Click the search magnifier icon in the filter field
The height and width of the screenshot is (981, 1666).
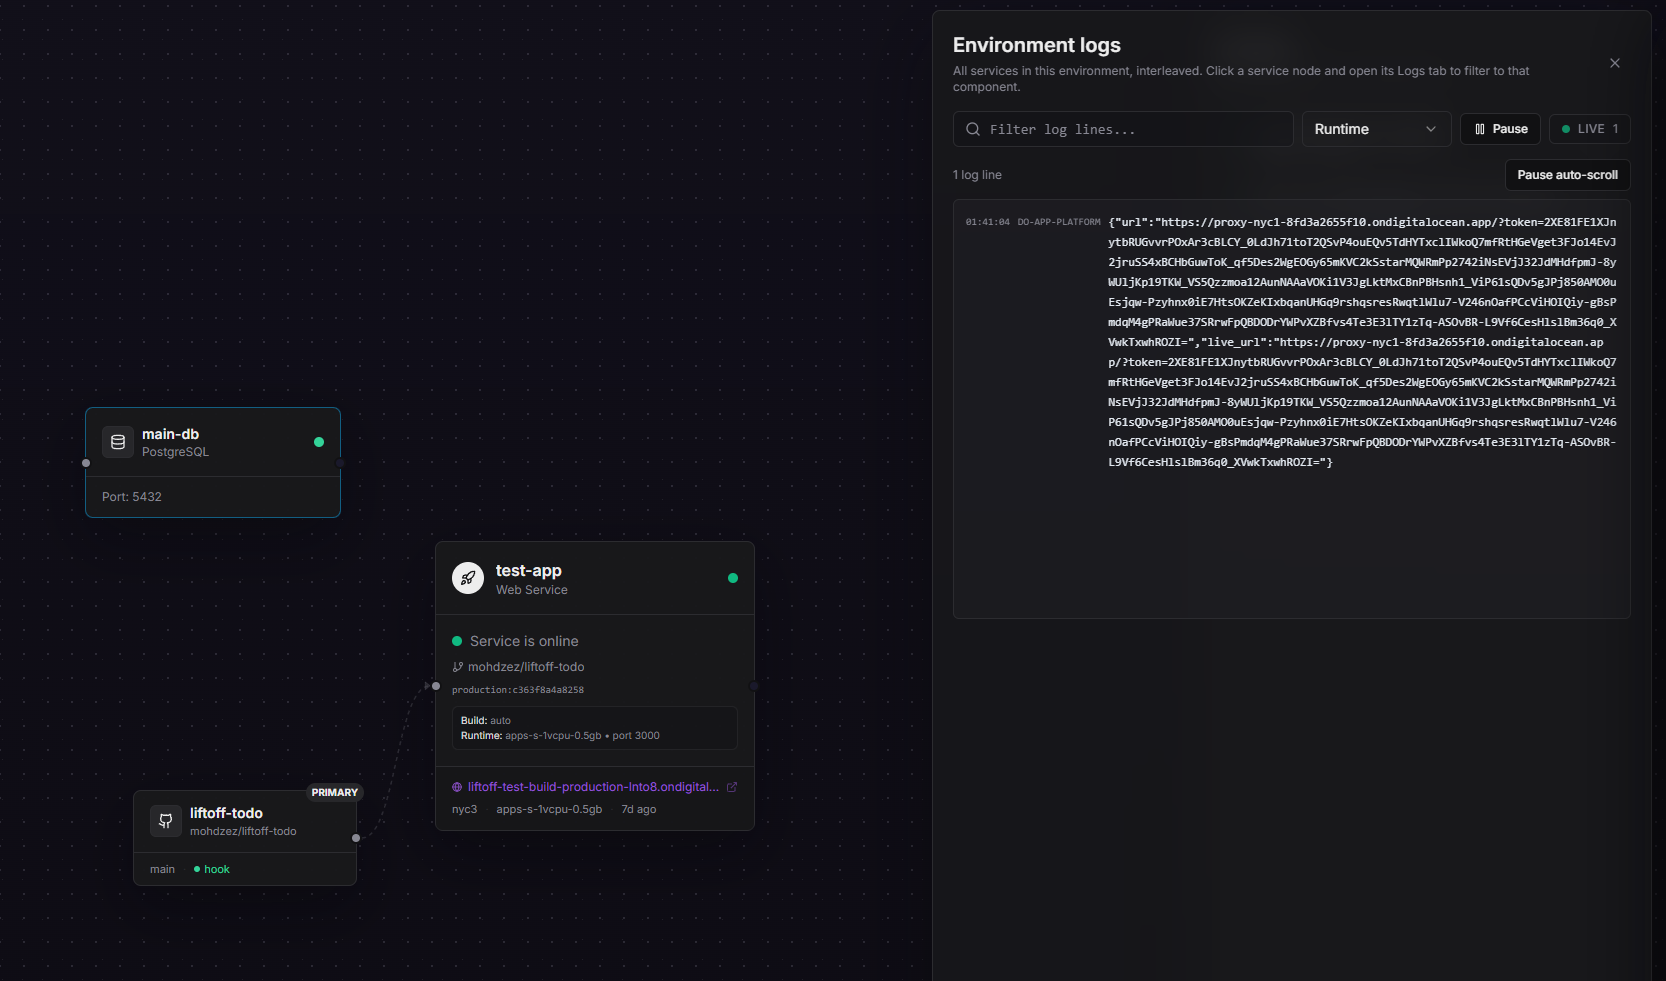coord(973,129)
